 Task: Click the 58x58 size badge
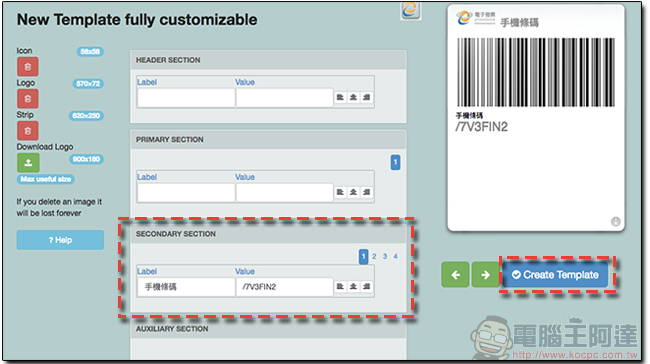[x=90, y=52]
